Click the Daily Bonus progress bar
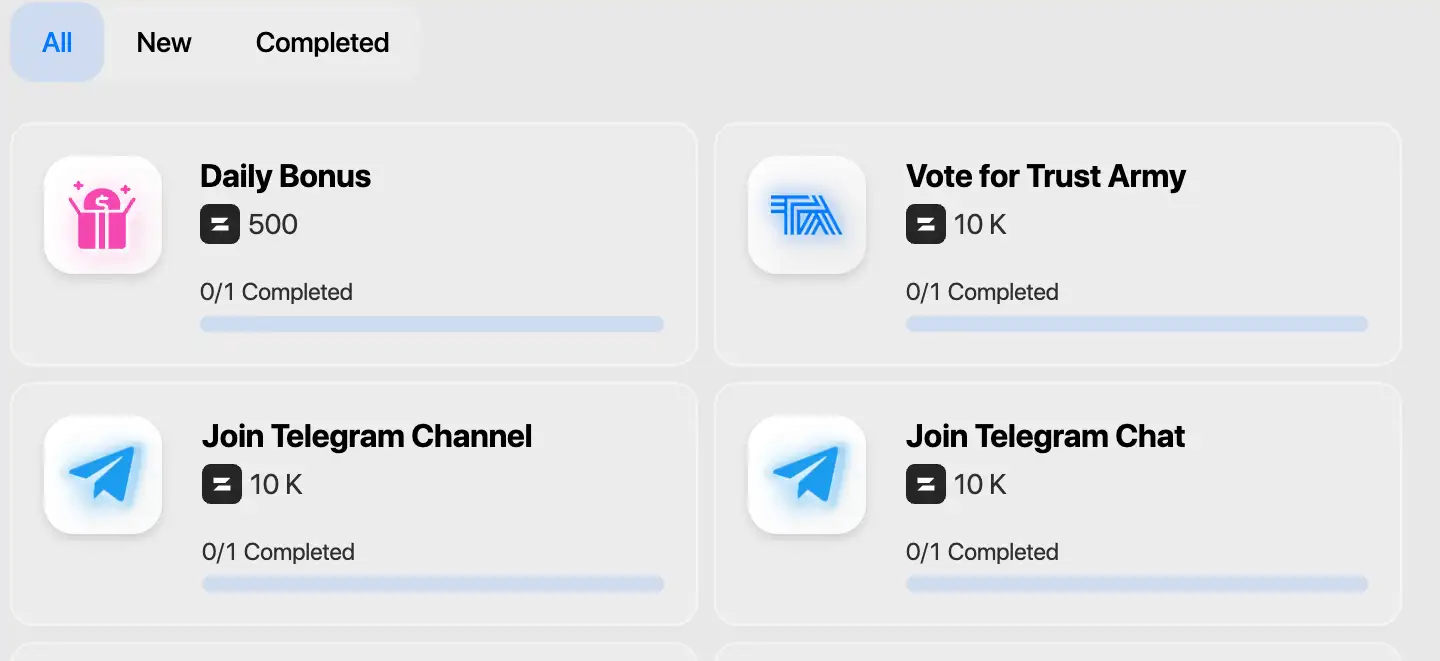The width and height of the screenshot is (1440, 661). pyautogui.click(x=432, y=324)
